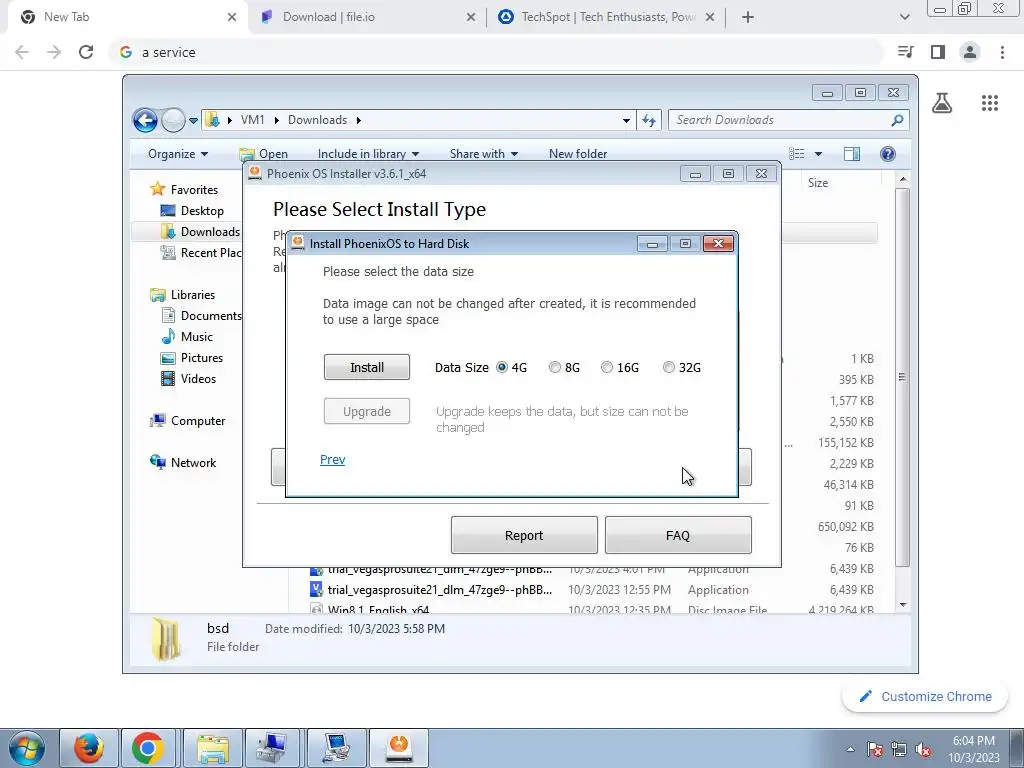Click Open in Explorer toolbar

264,154
